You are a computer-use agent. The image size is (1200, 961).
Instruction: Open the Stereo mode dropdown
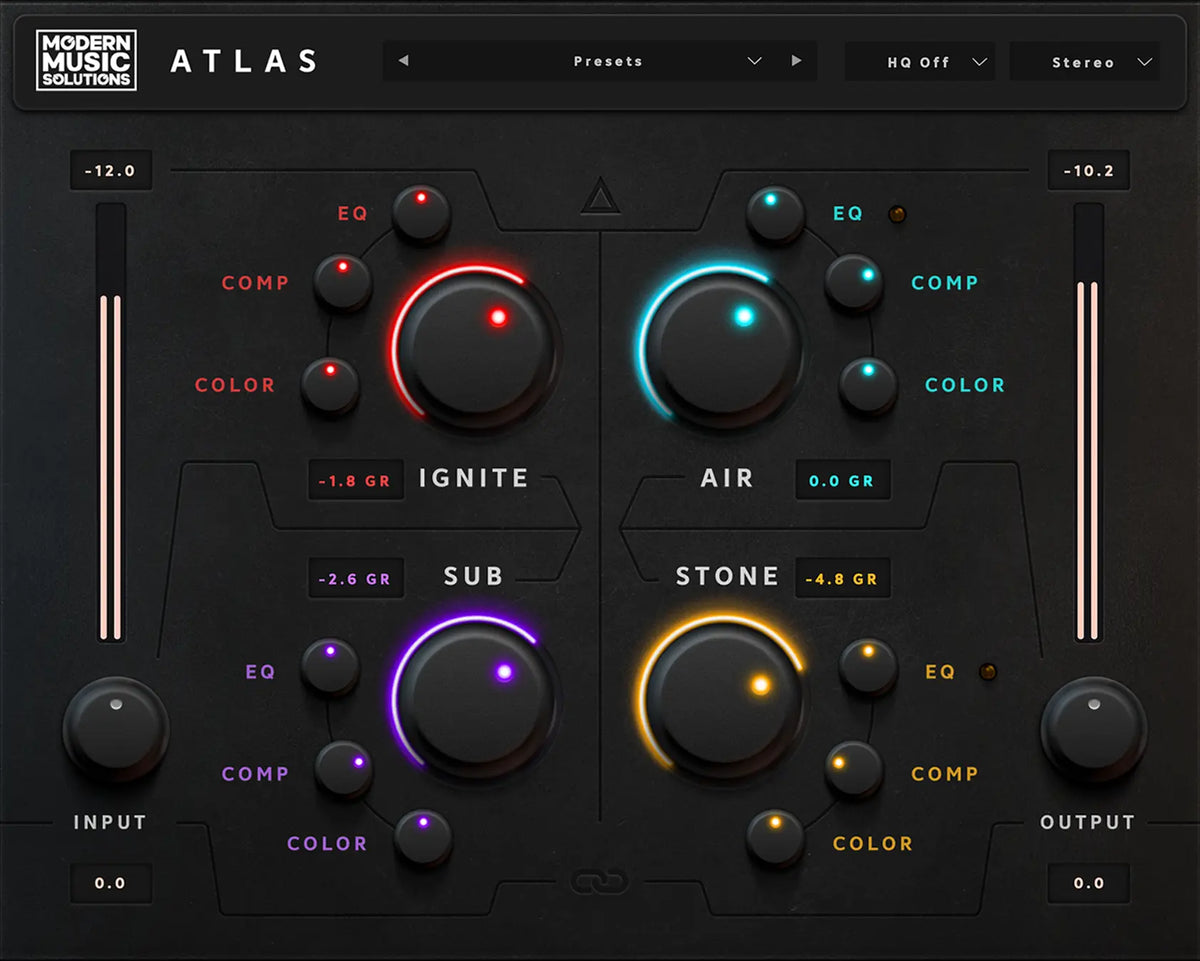[1085, 61]
